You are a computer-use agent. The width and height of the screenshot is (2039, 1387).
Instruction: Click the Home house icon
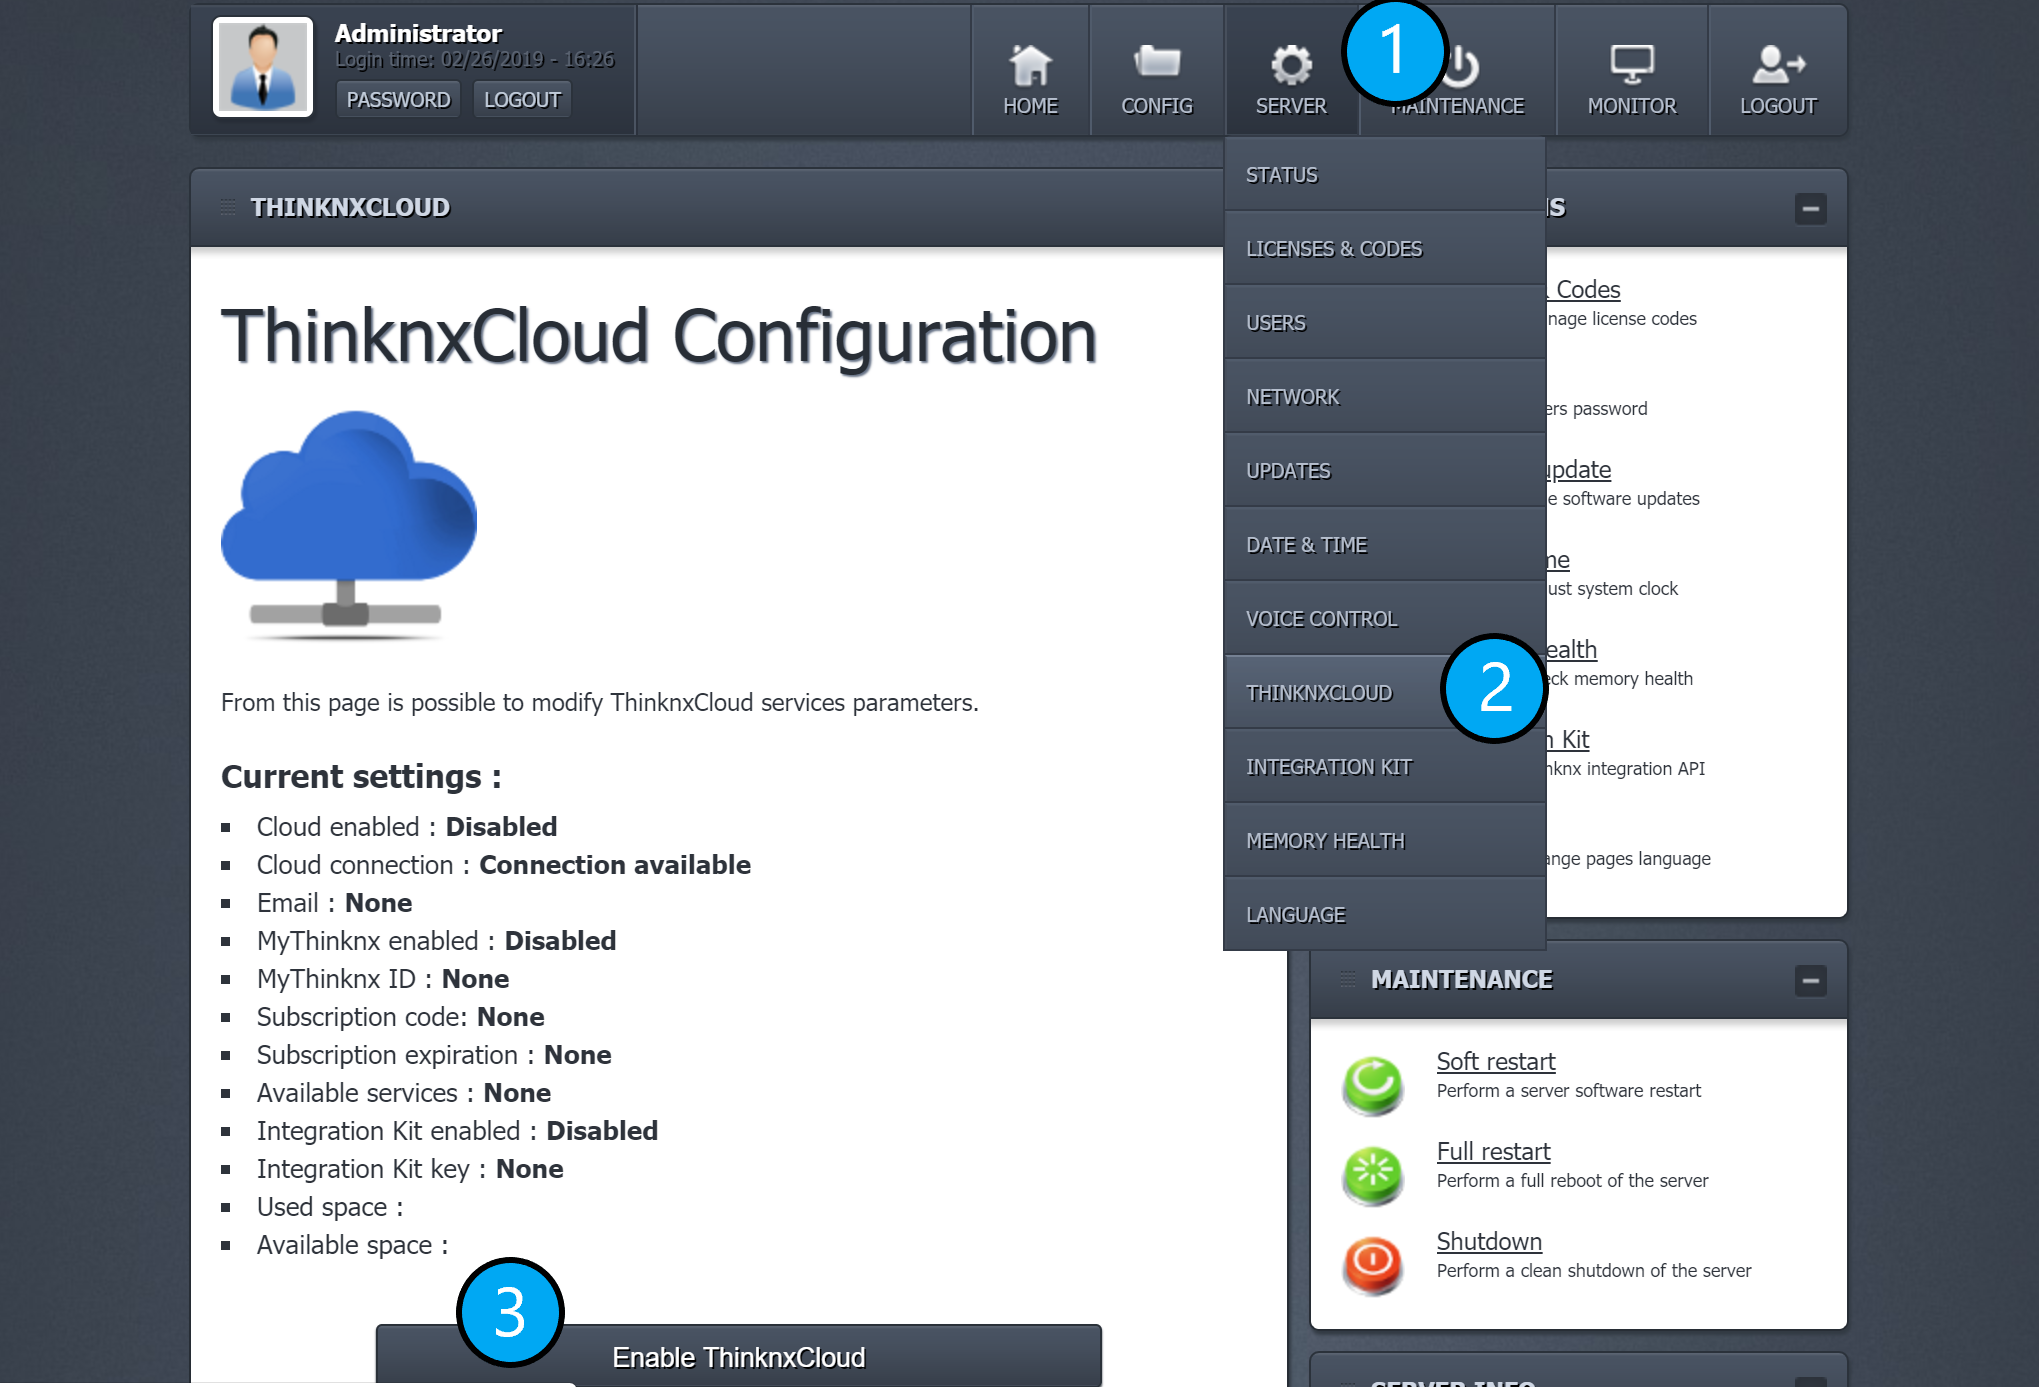(1030, 66)
